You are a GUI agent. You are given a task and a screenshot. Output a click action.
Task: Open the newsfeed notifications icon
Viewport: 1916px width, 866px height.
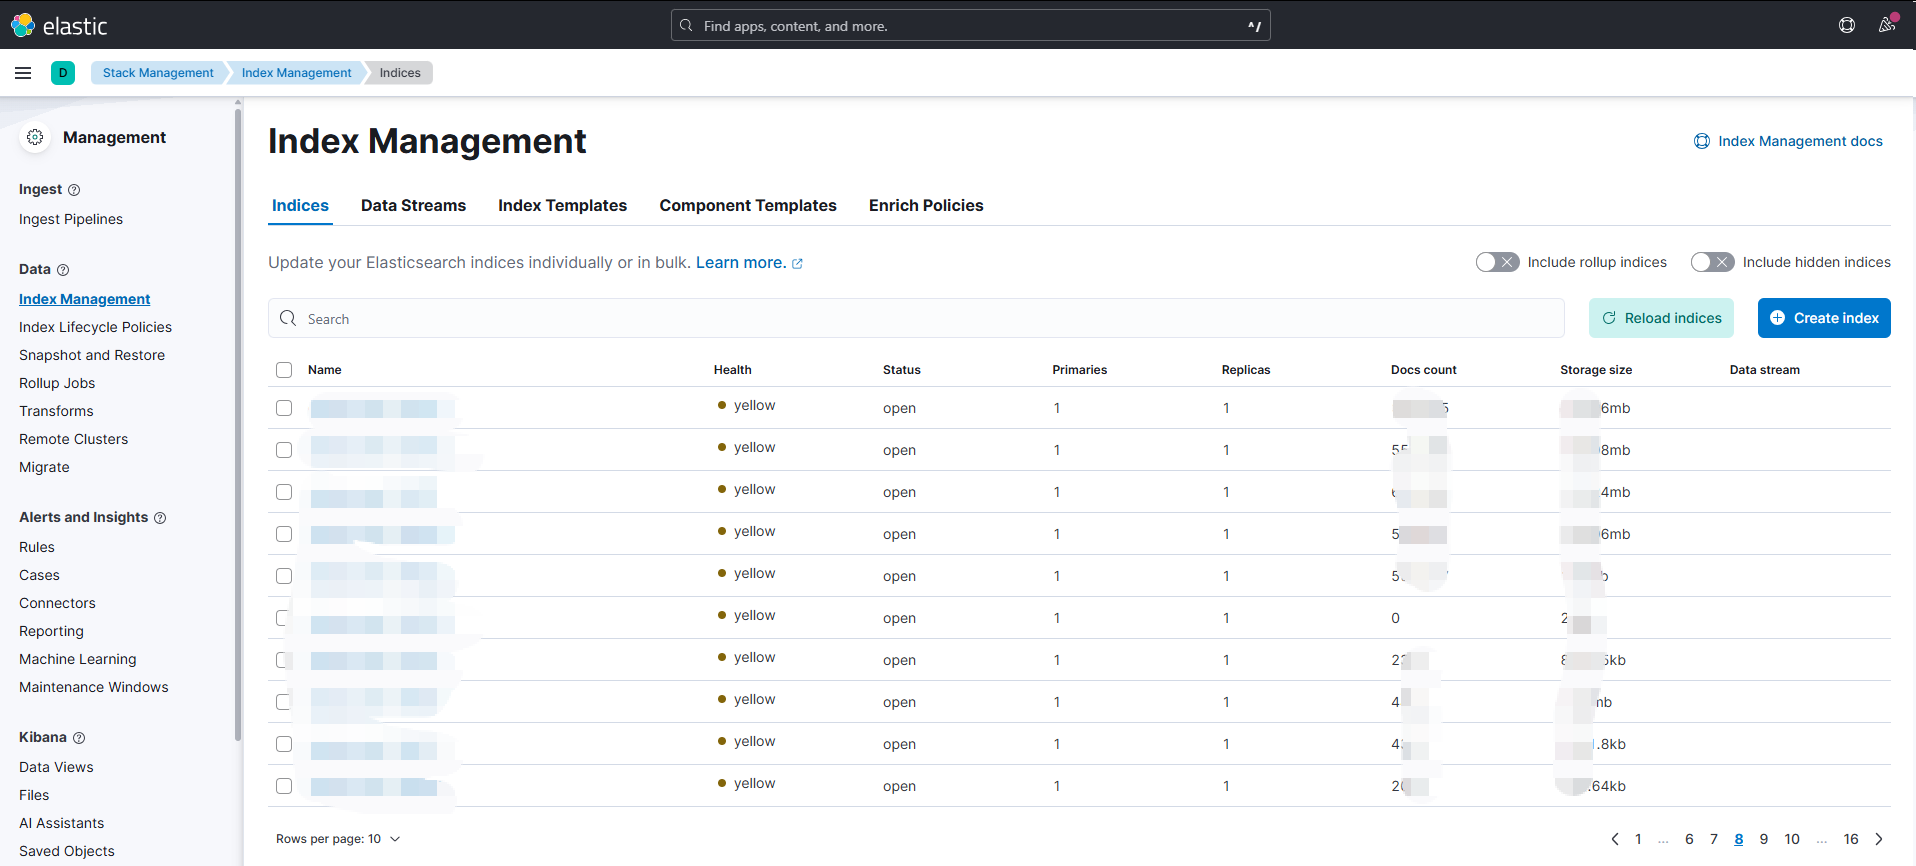(1887, 25)
